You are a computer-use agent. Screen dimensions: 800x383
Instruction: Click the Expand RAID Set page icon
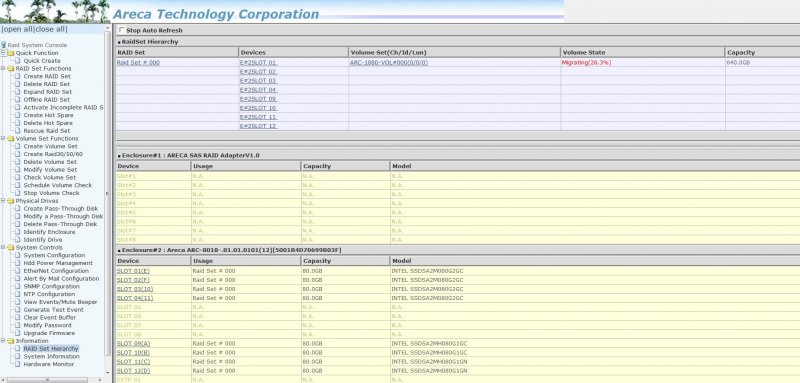click(x=18, y=92)
